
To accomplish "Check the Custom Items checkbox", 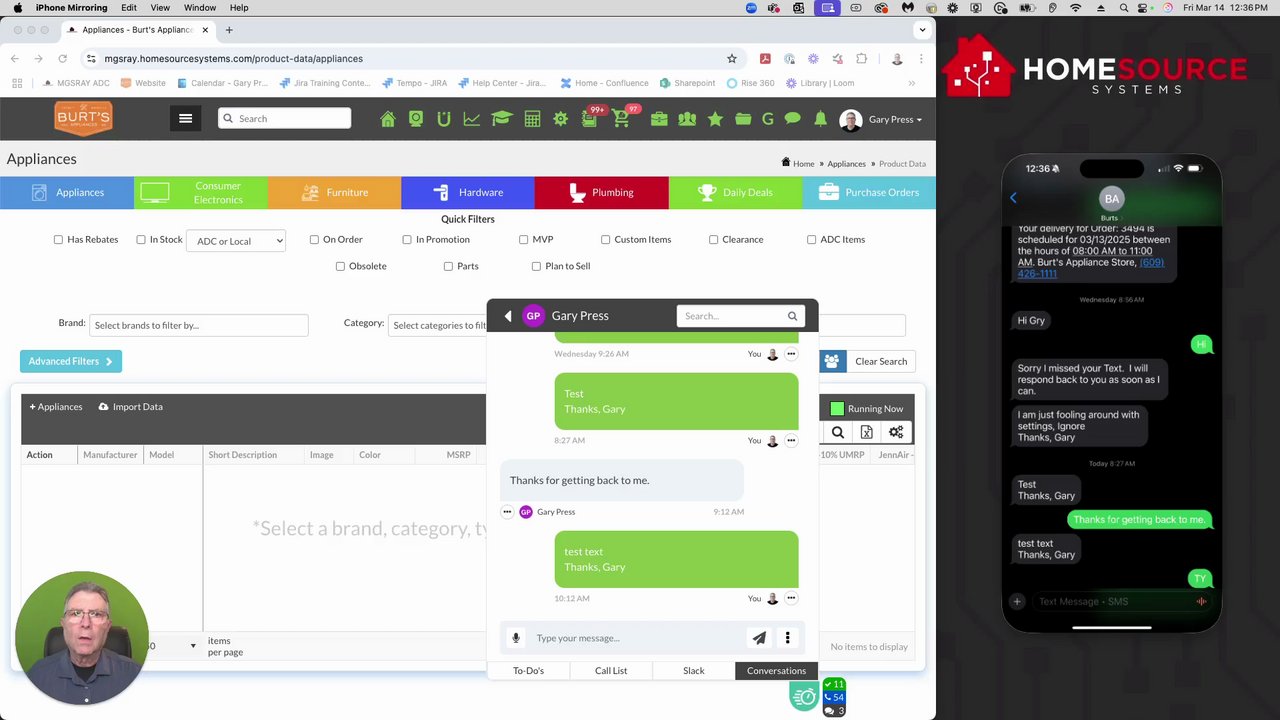I will 606,240.
